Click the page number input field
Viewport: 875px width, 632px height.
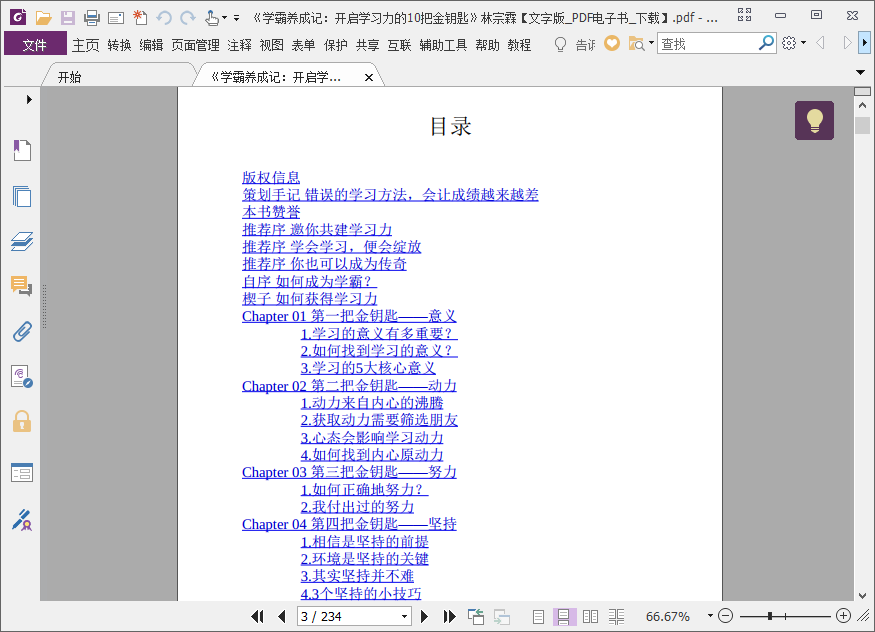tap(348, 616)
